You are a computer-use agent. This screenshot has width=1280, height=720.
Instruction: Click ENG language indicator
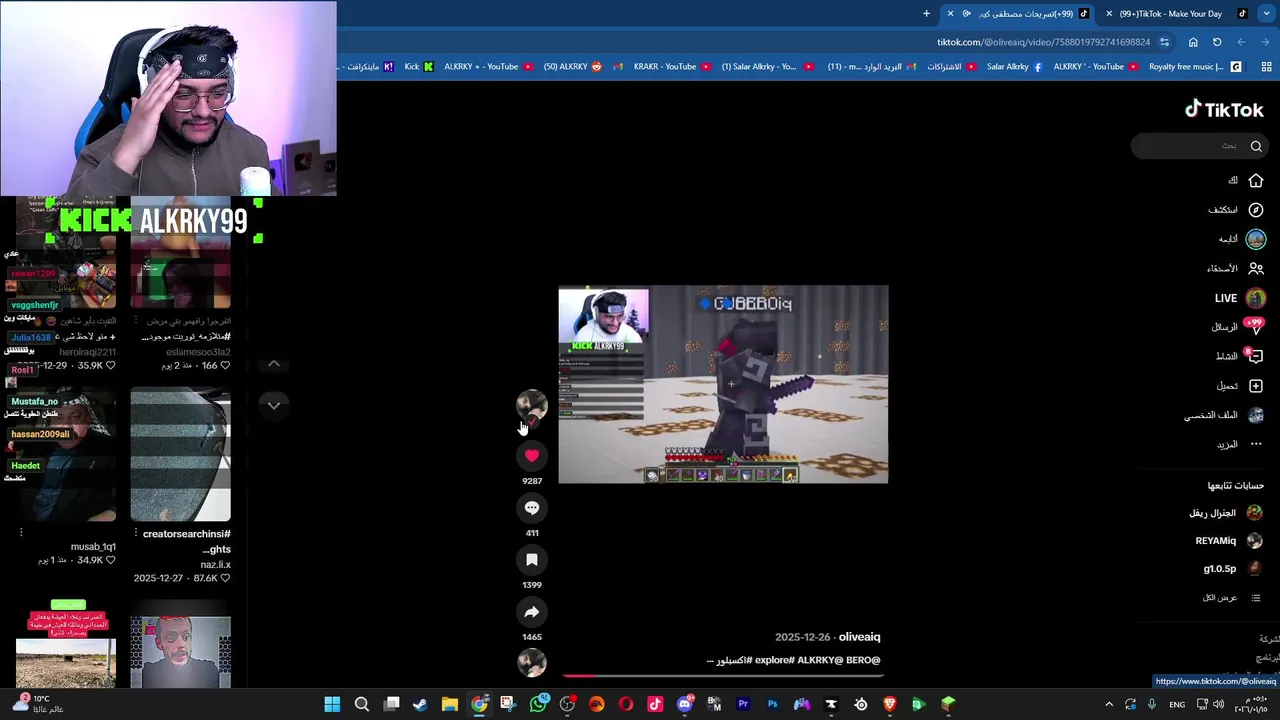pyautogui.click(x=1177, y=704)
